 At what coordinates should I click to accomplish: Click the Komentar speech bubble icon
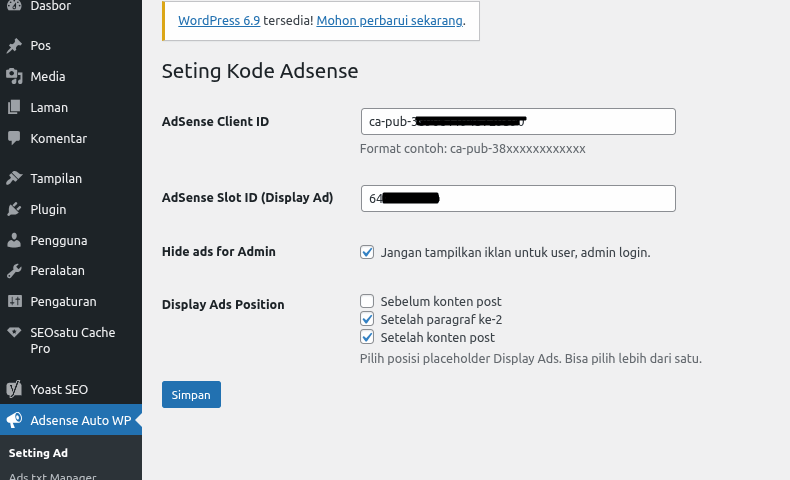pos(14,139)
